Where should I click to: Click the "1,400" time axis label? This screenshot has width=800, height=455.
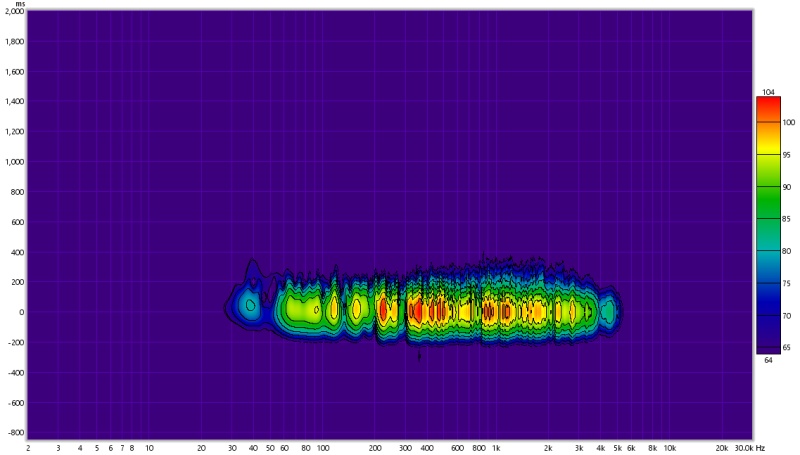click(x=14, y=102)
